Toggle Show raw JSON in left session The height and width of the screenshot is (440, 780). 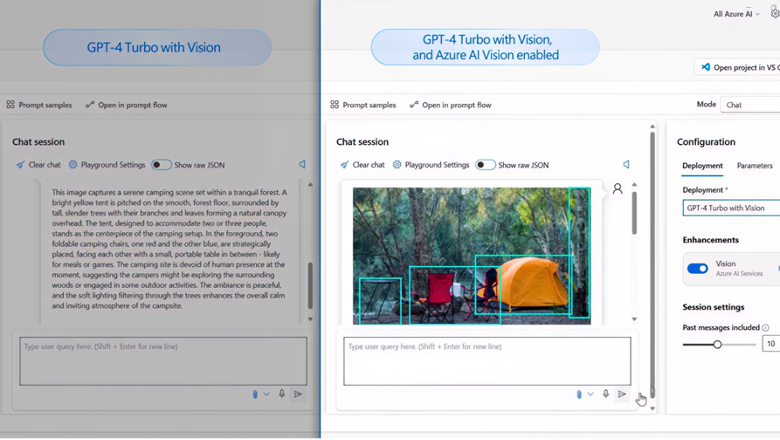click(161, 165)
